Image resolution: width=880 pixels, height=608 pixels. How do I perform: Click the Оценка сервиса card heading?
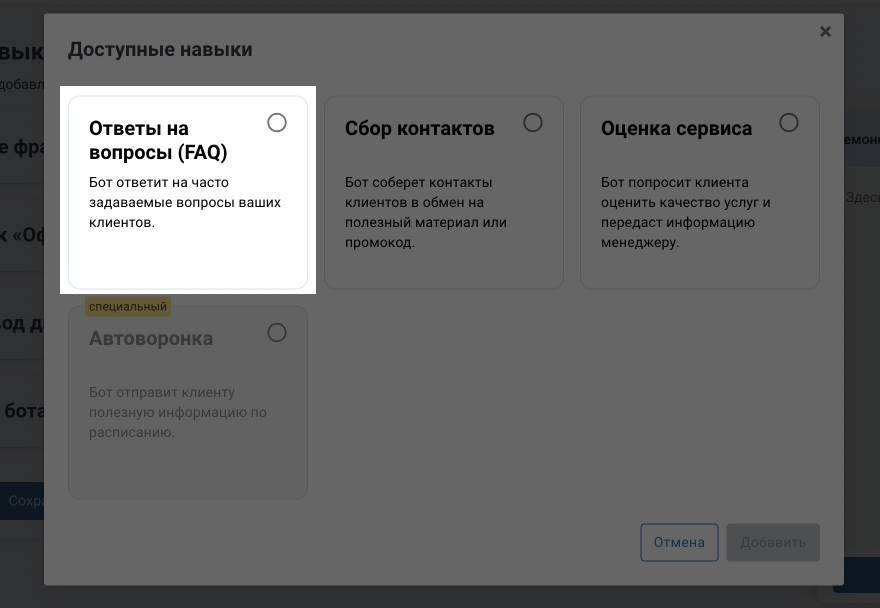pyautogui.click(x=676, y=128)
